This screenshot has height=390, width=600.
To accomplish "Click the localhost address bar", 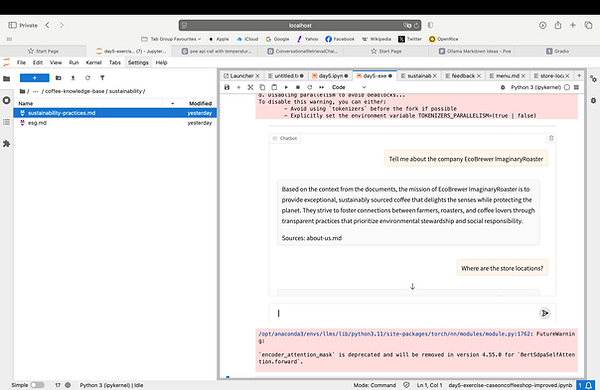I will [x=300, y=25].
